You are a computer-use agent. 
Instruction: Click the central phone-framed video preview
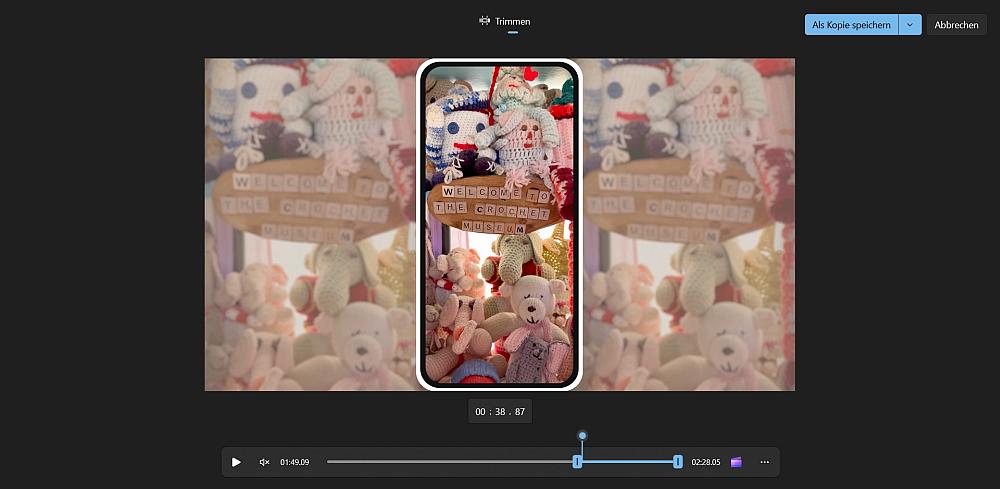click(499, 224)
